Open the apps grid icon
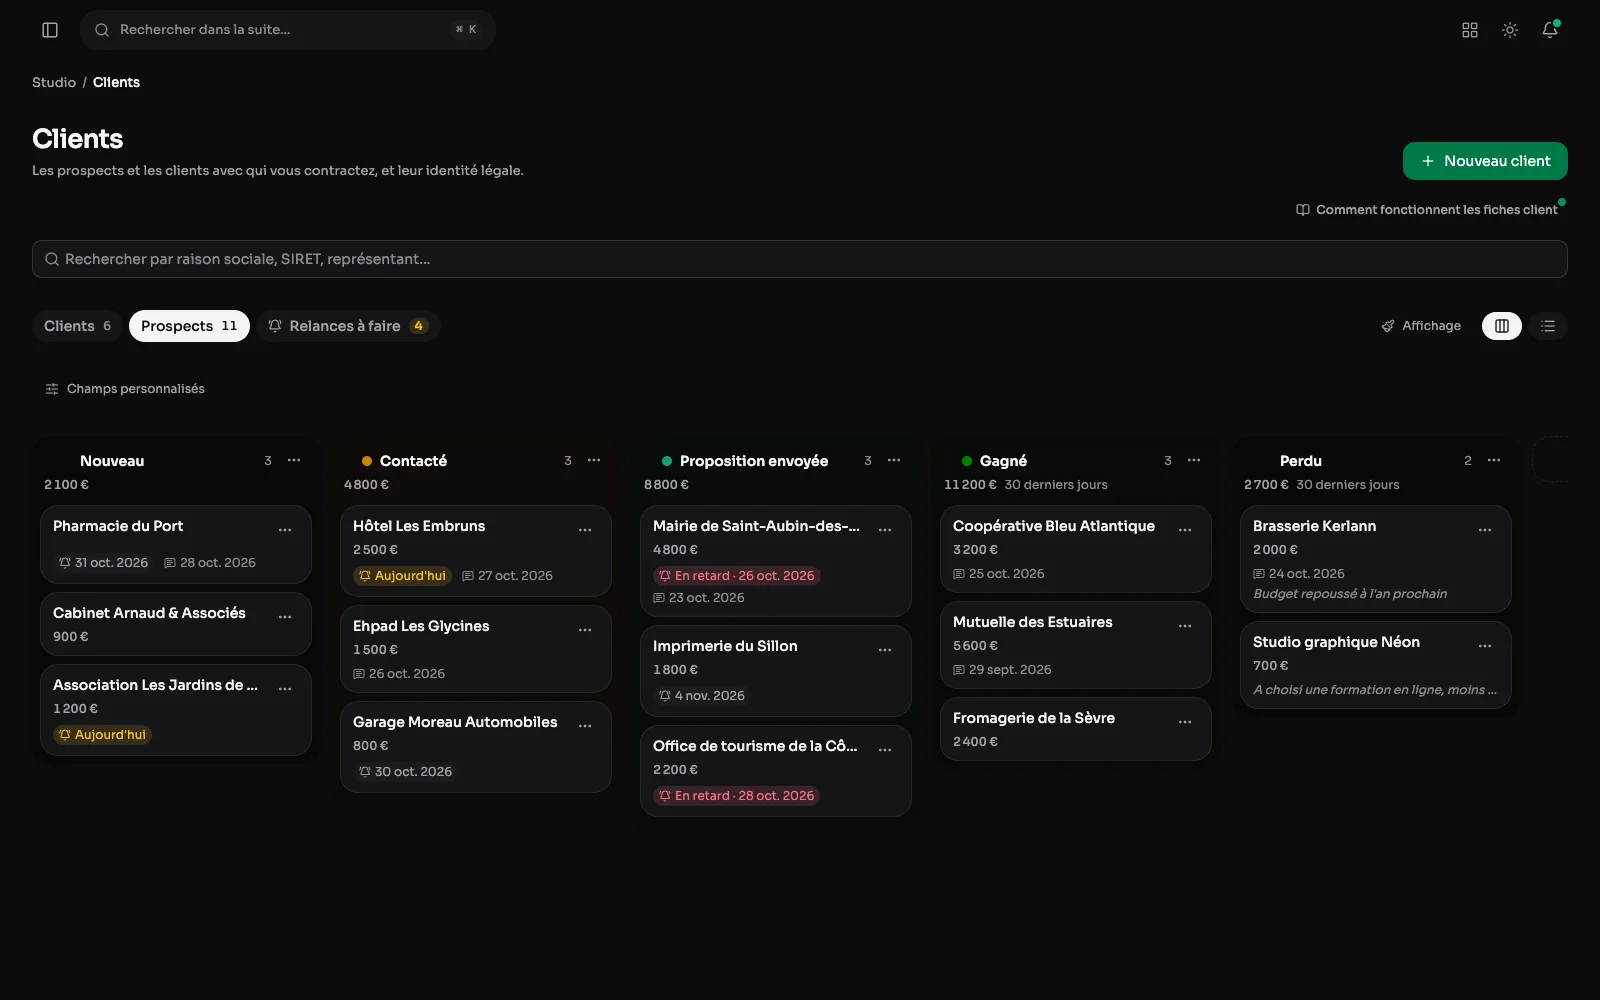The width and height of the screenshot is (1600, 1000). (x=1470, y=30)
